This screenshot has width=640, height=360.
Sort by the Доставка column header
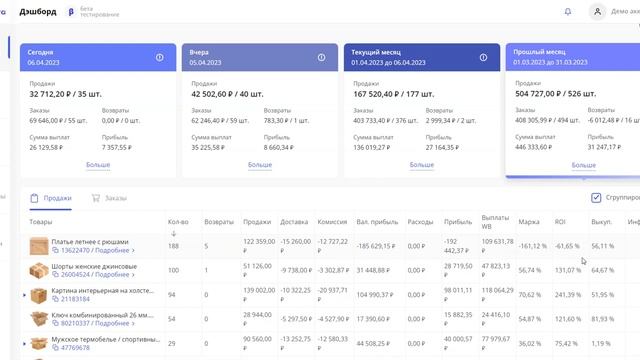tap(294, 222)
